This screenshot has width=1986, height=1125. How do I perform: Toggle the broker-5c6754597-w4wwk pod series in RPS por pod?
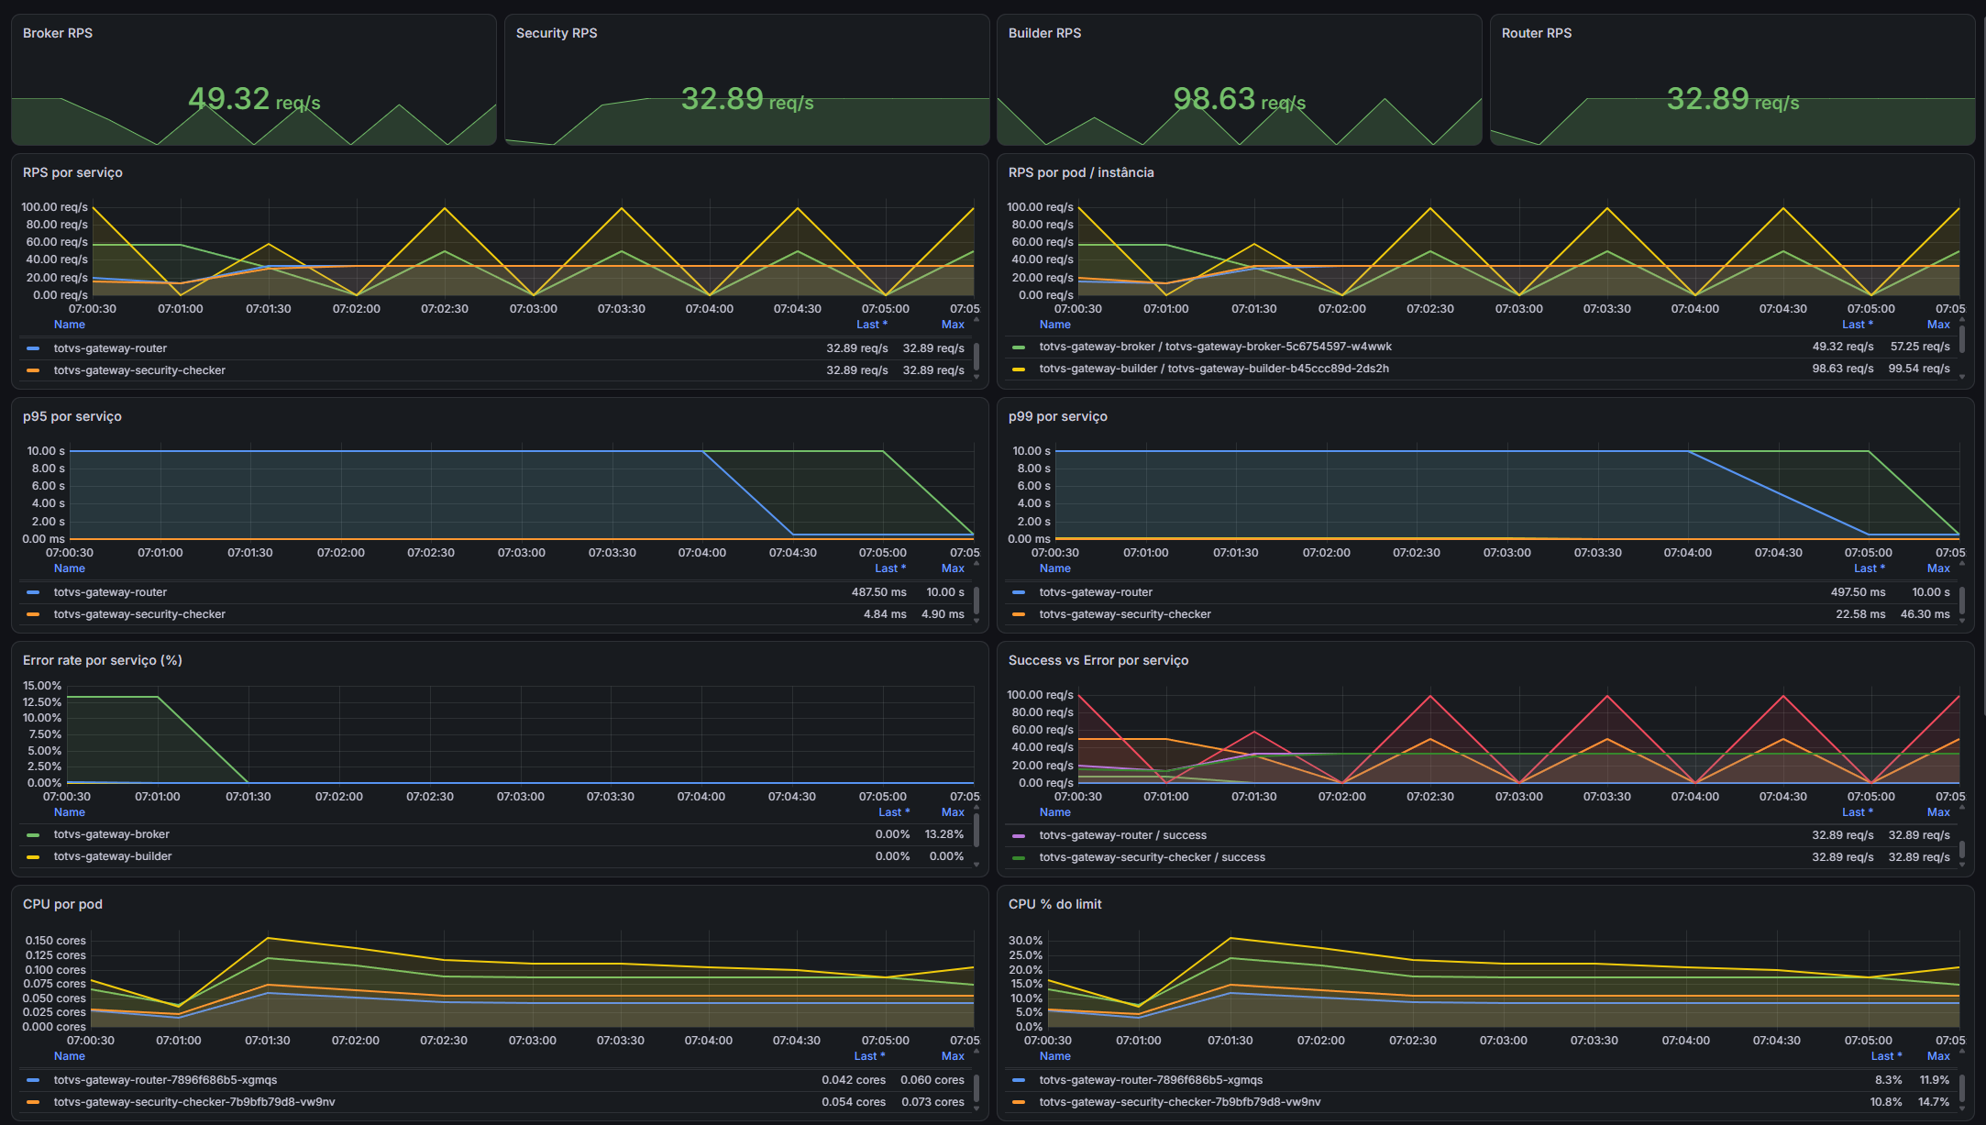[1215, 346]
